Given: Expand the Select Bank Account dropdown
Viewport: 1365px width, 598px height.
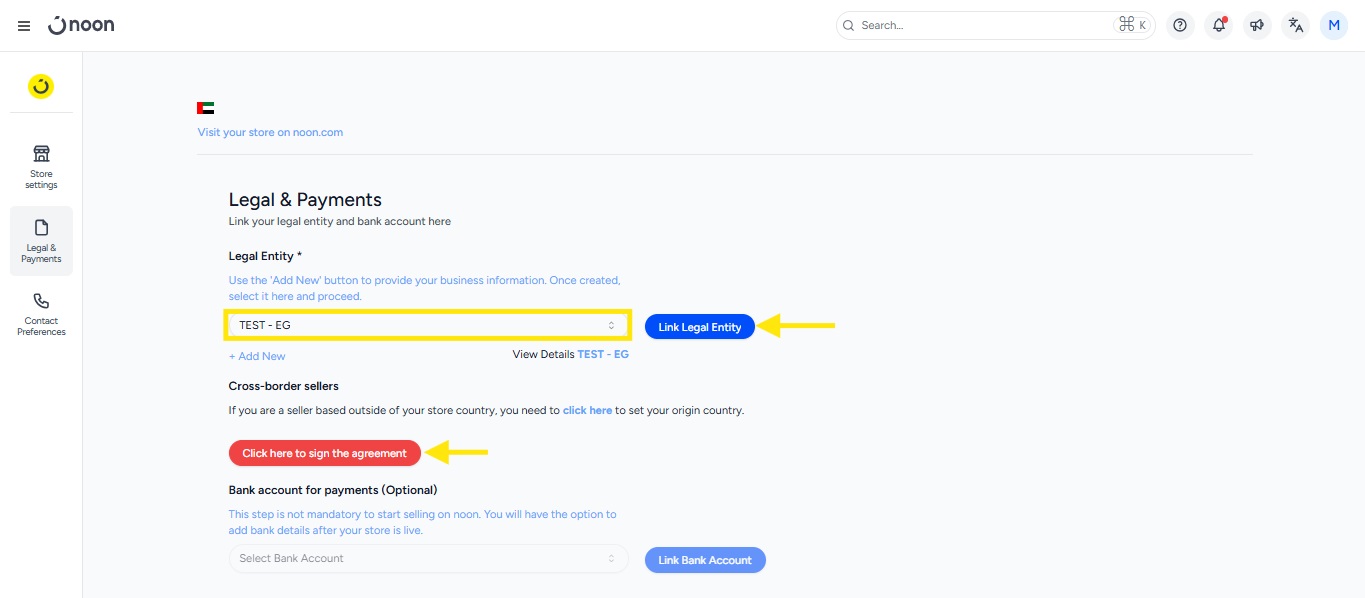Looking at the screenshot, I should pyautogui.click(x=428, y=558).
